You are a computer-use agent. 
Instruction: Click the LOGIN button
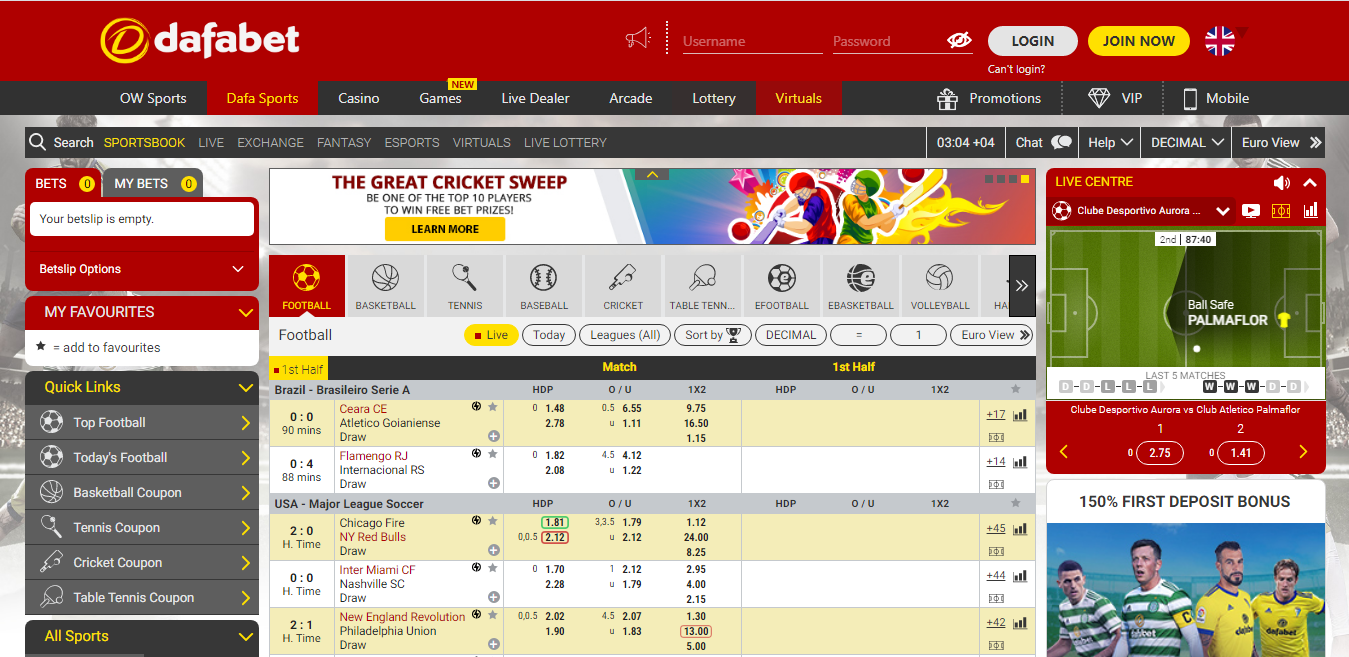coord(1033,41)
